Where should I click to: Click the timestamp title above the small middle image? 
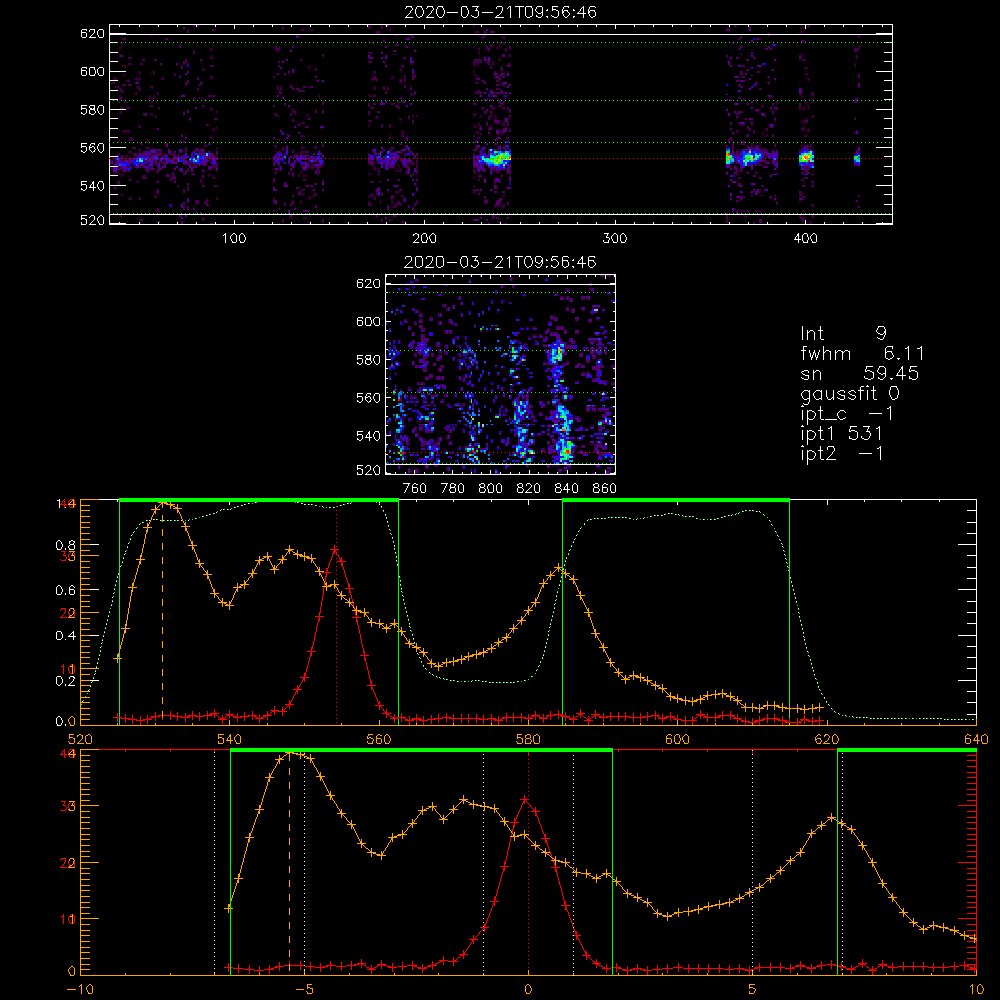pyautogui.click(x=501, y=262)
